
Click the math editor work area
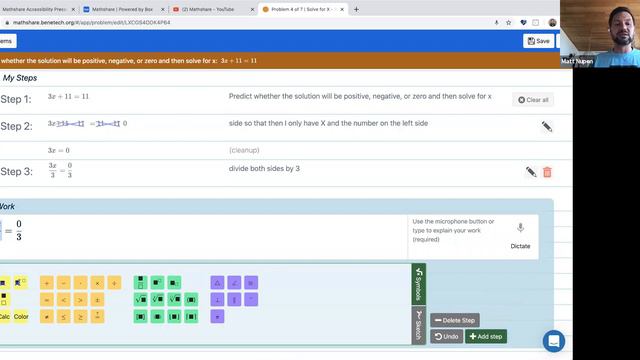click(x=203, y=237)
